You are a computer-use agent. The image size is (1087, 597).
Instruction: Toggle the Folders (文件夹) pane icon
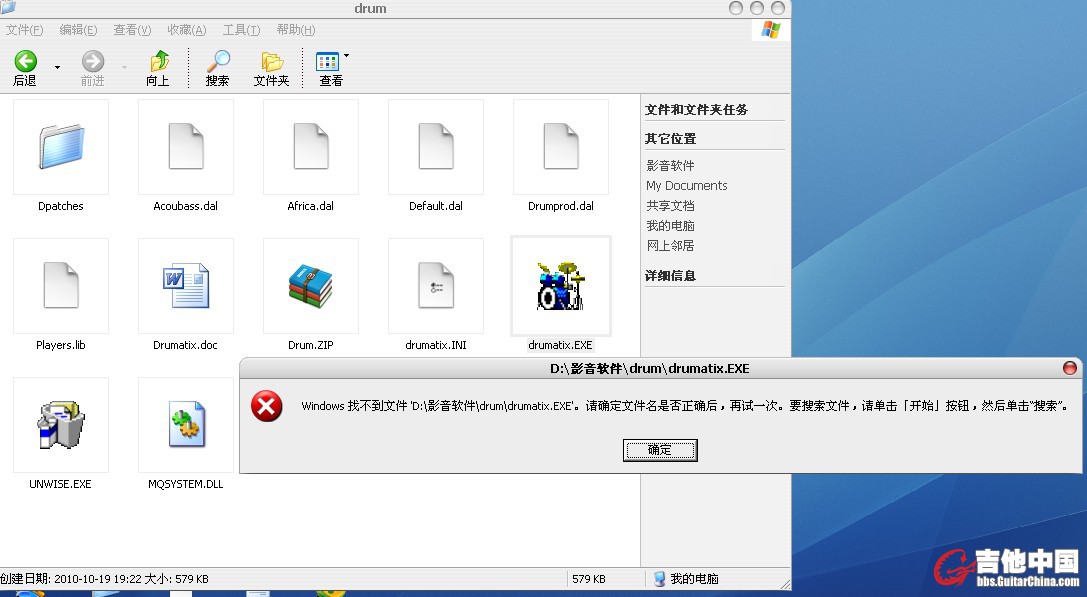[272, 62]
